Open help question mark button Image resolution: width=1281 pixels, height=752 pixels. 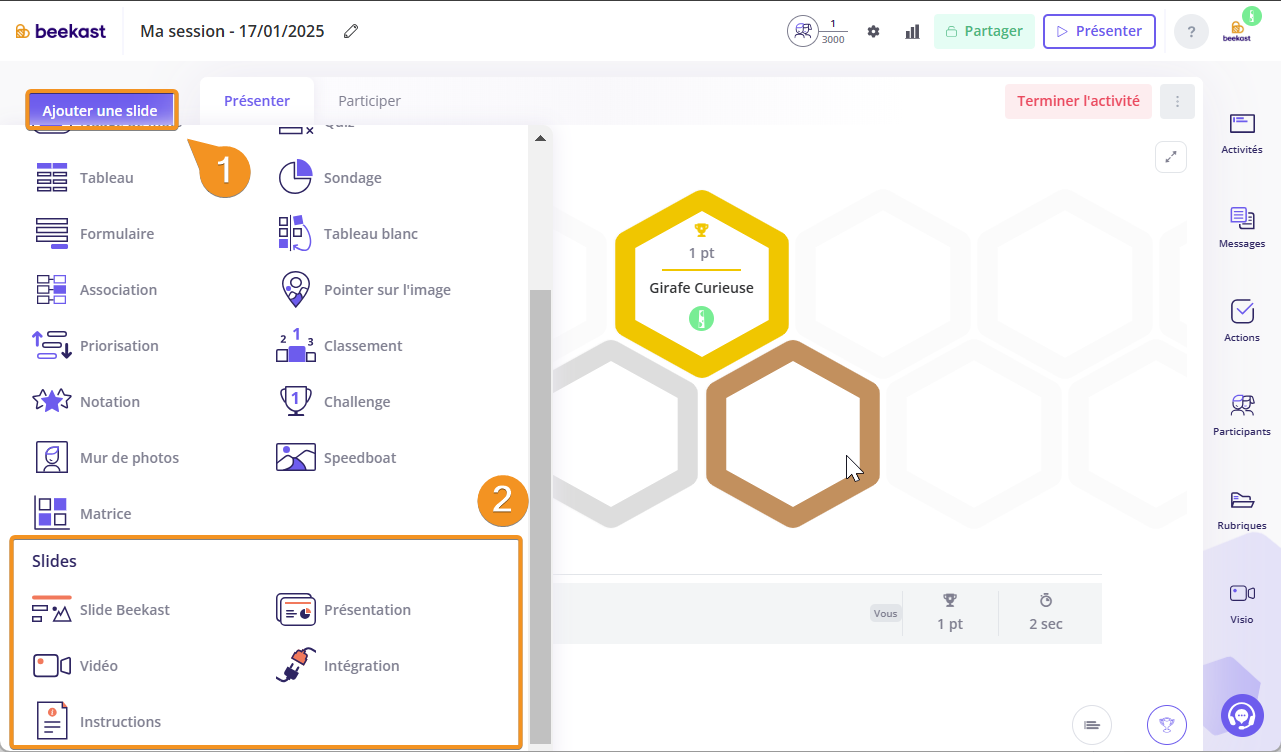click(1191, 31)
